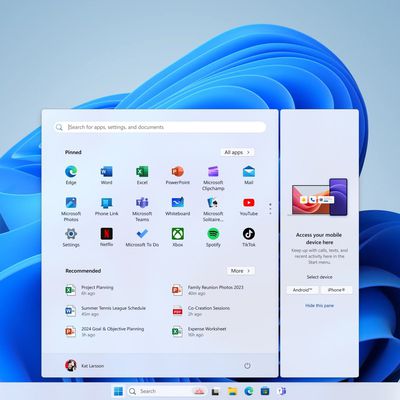Launch Microsoft Photos

tap(71, 209)
